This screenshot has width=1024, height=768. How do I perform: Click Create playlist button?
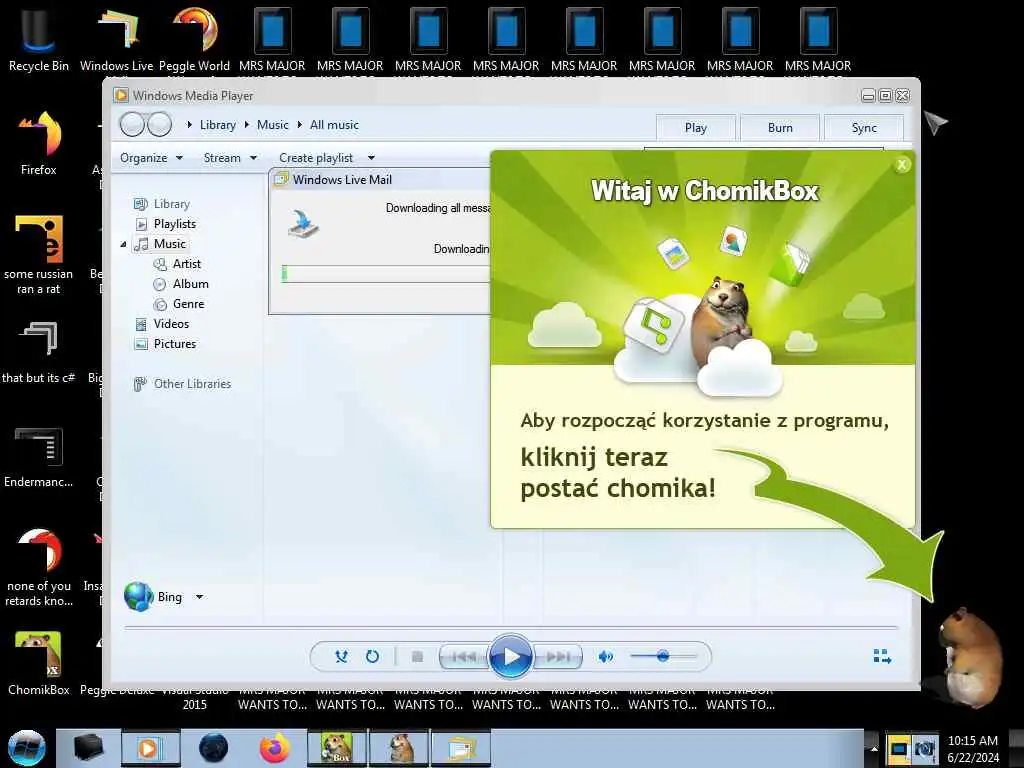click(x=316, y=158)
